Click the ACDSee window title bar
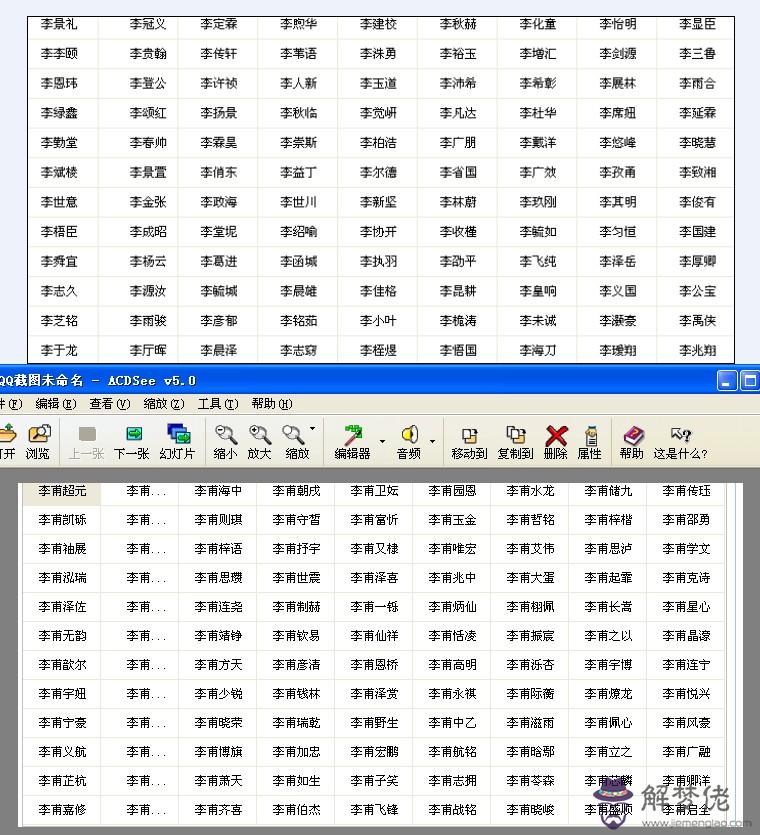The height and width of the screenshot is (835, 760). pos(400,380)
